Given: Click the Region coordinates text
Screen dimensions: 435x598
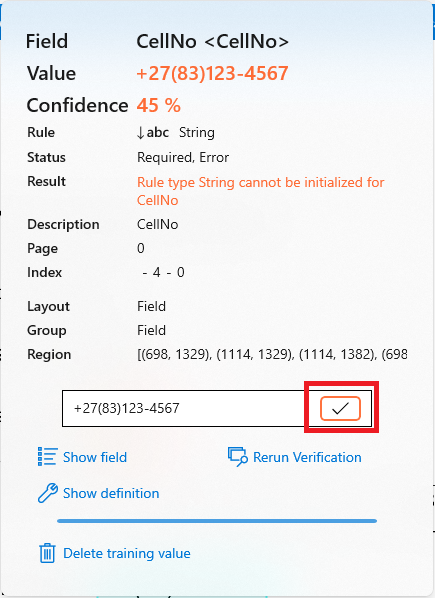Looking at the screenshot, I should 272,354.
